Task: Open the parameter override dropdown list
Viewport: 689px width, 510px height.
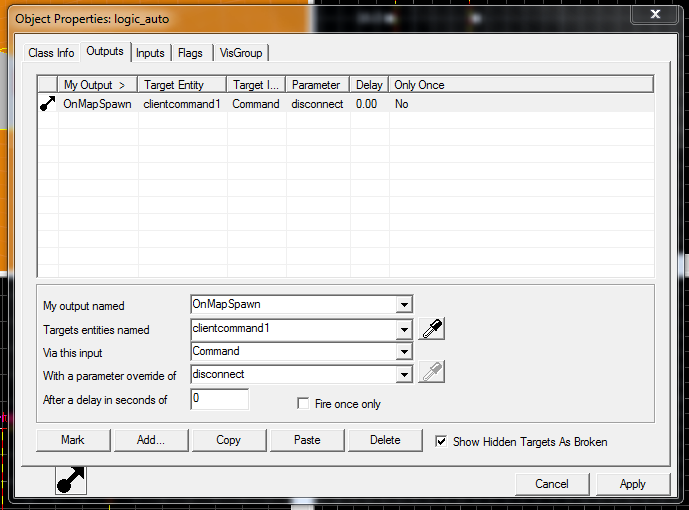Action: pyautogui.click(x=404, y=374)
